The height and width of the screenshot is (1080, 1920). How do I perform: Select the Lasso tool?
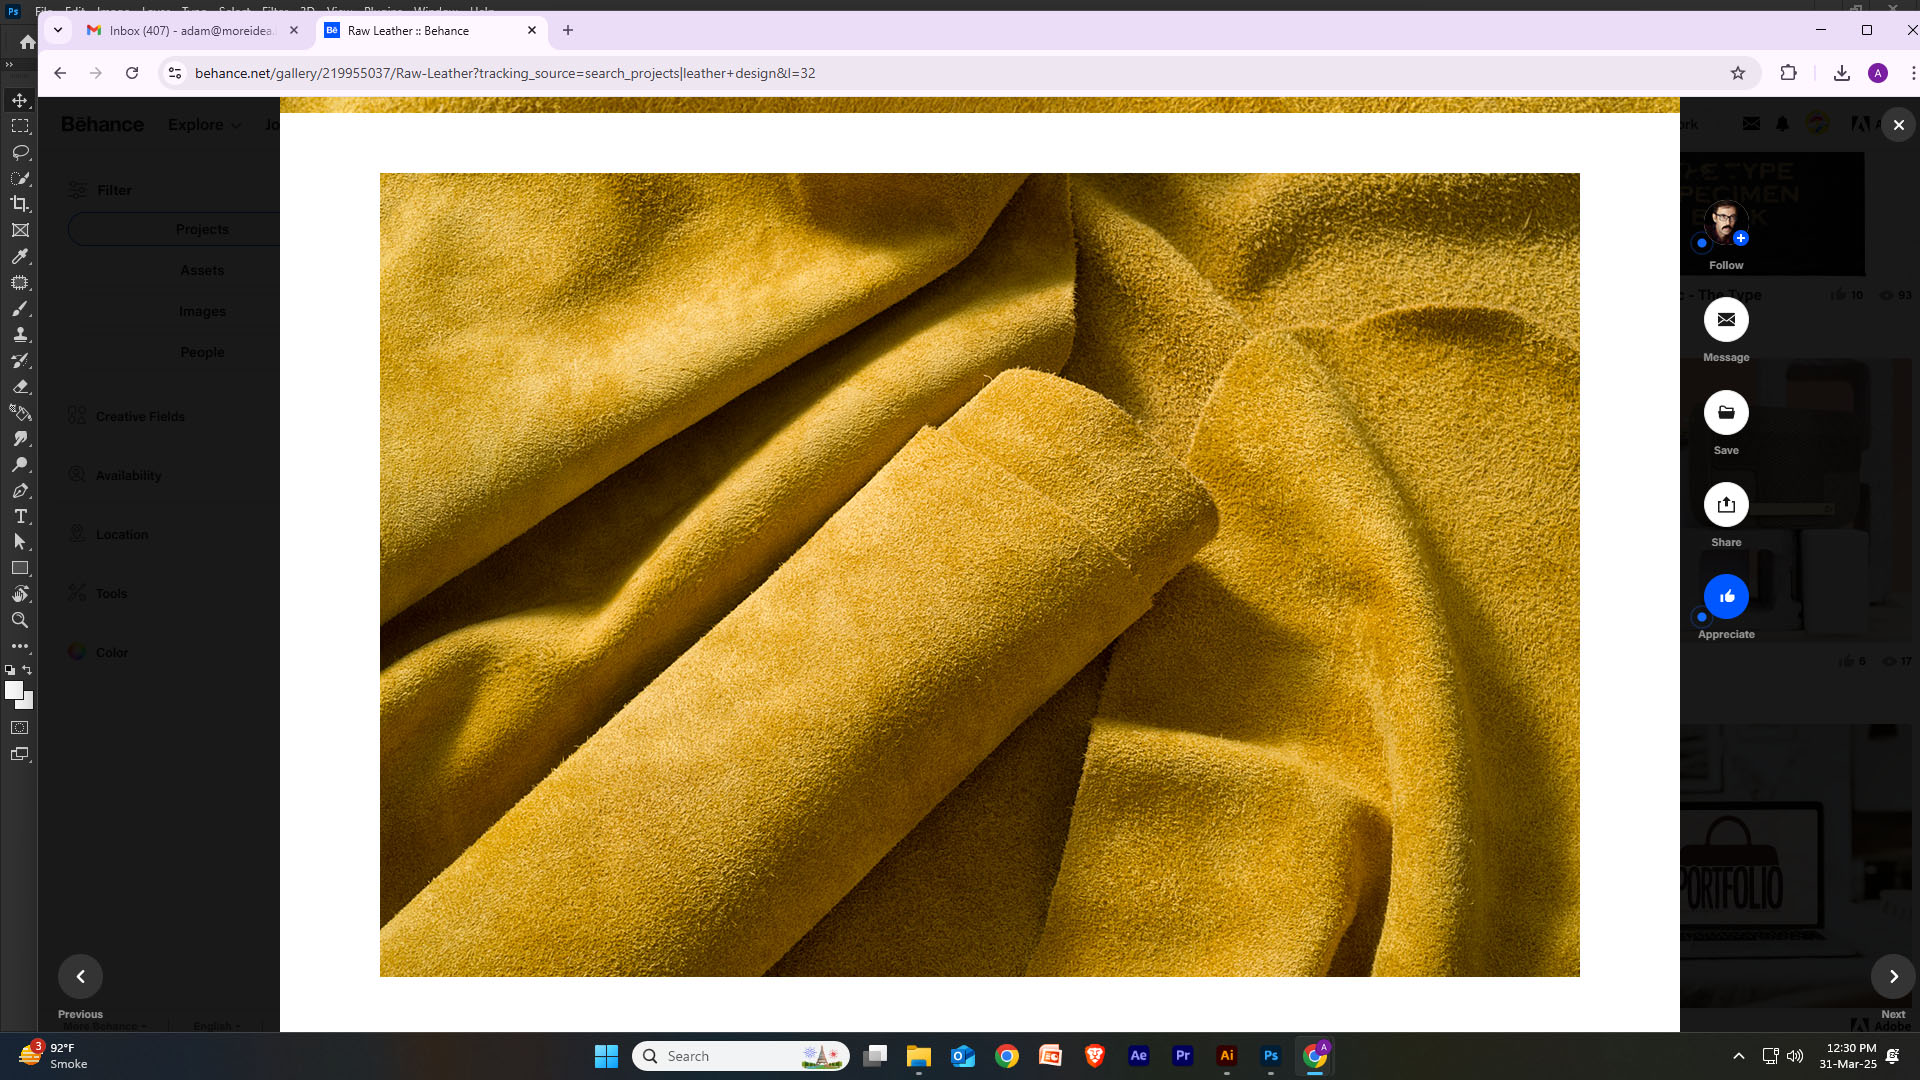(x=20, y=152)
